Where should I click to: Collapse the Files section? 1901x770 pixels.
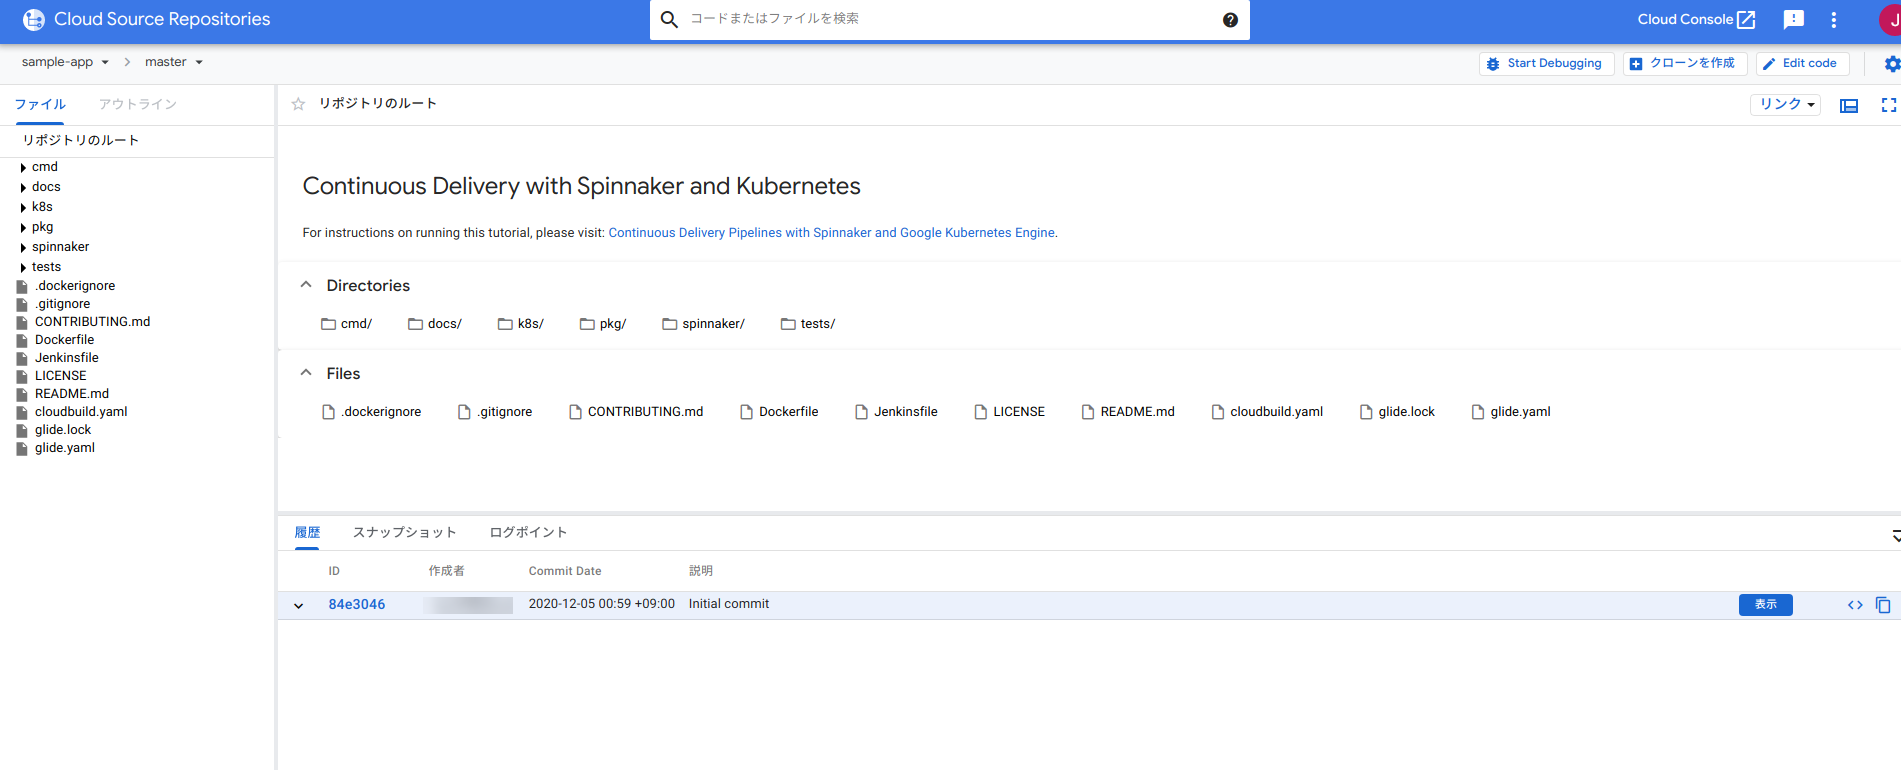coord(306,373)
